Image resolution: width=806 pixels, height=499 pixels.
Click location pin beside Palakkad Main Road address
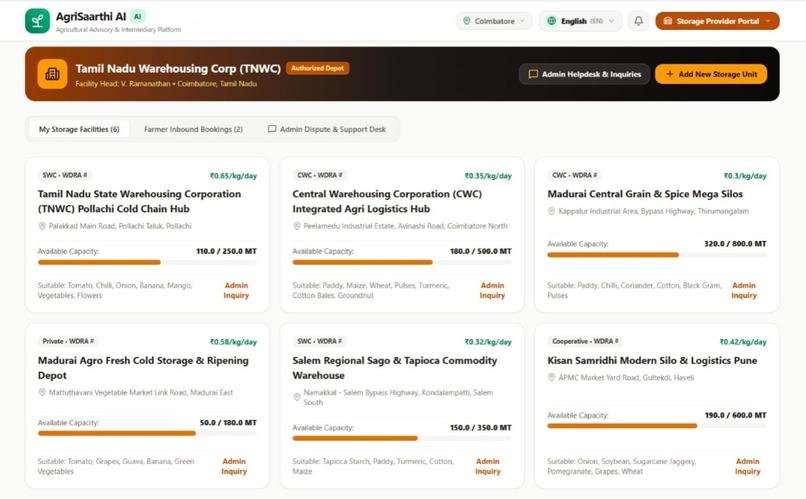click(42, 226)
